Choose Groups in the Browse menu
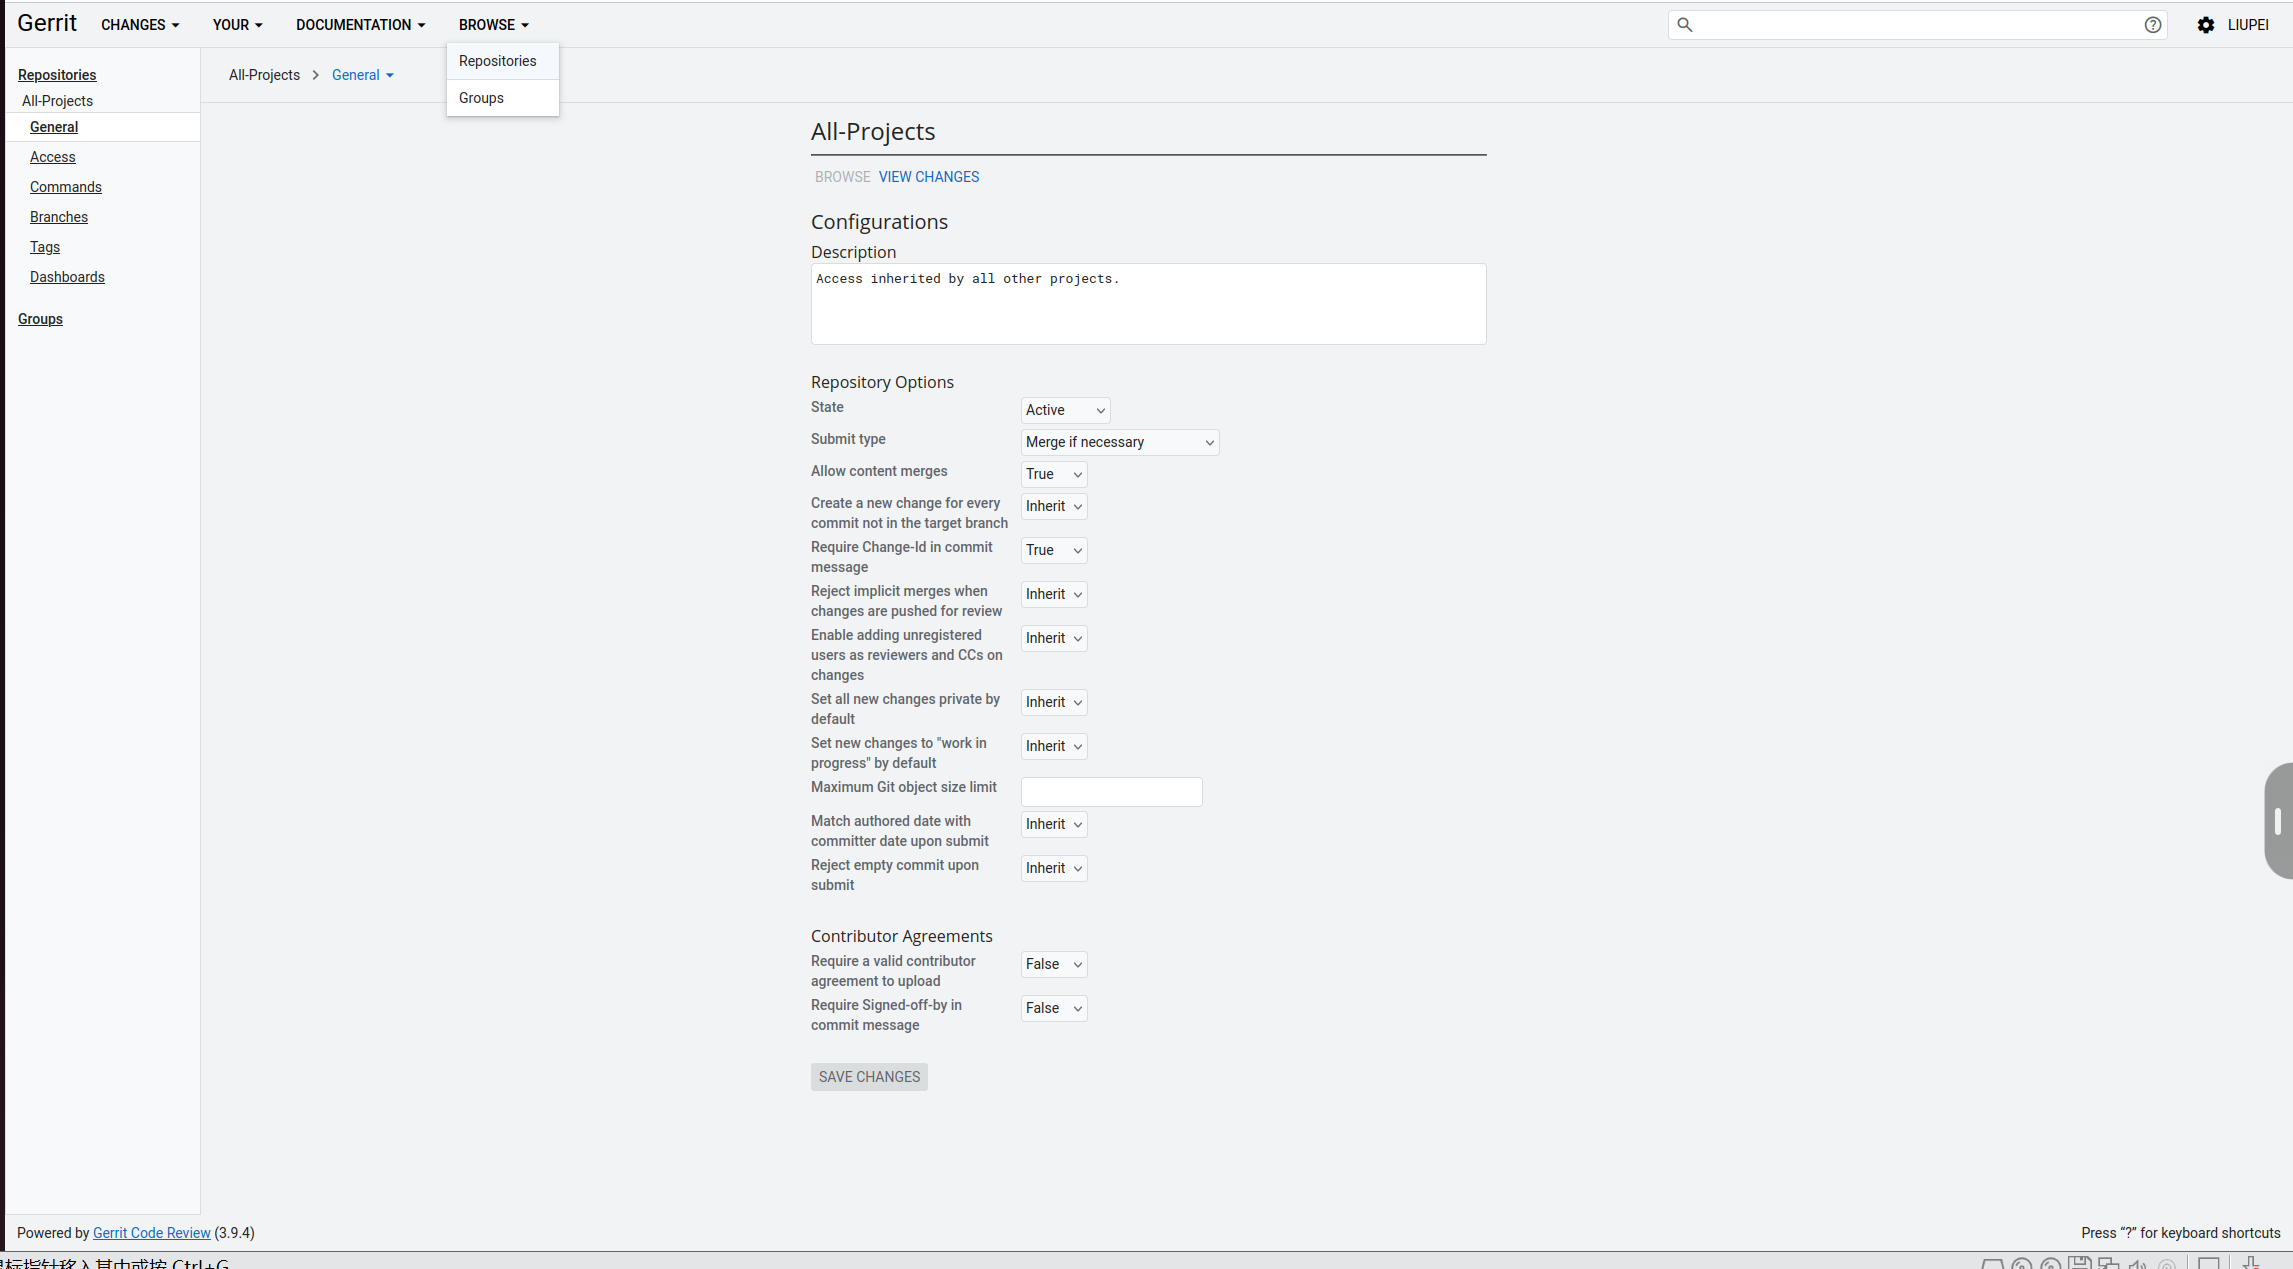This screenshot has height=1269, width=2293. pyautogui.click(x=481, y=98)
